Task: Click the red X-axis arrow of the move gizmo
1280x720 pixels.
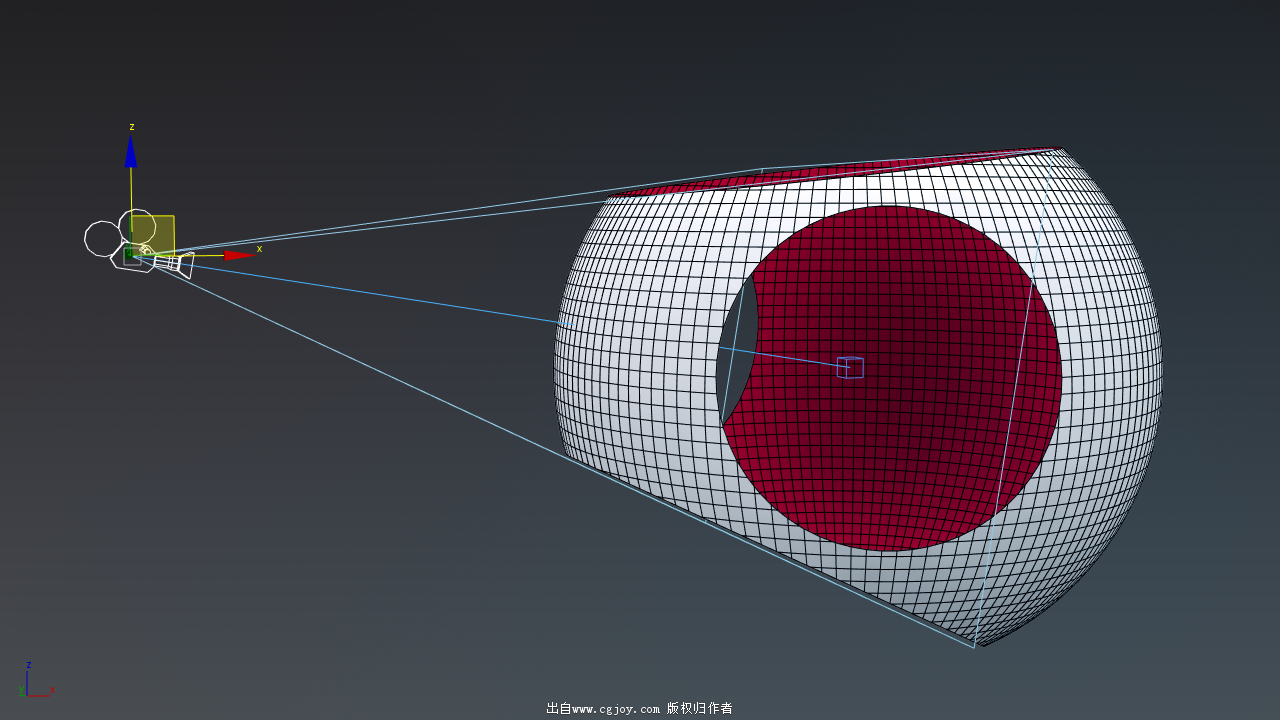Action: coord(239,255)
